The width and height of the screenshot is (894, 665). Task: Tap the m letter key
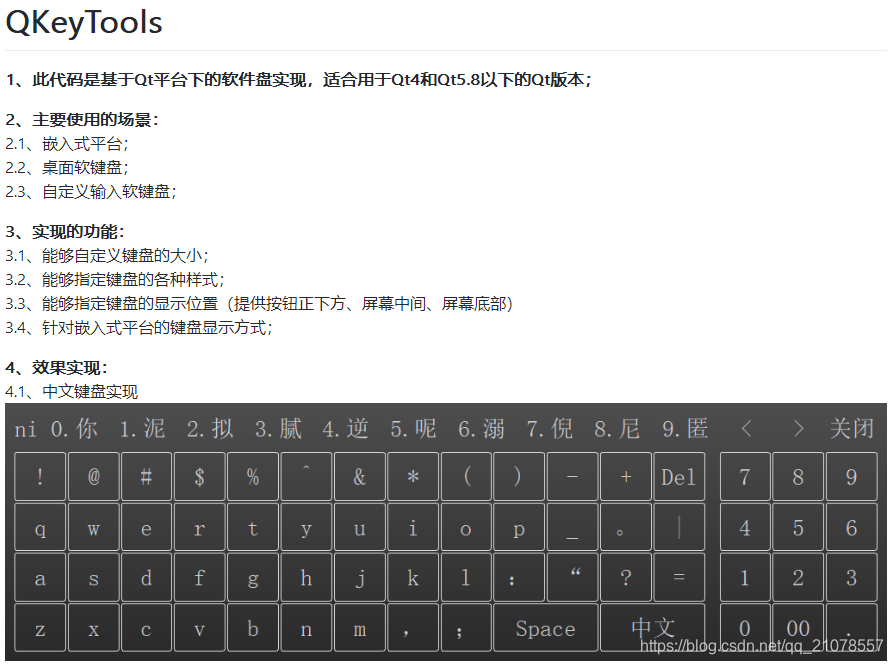pos(359,627)
